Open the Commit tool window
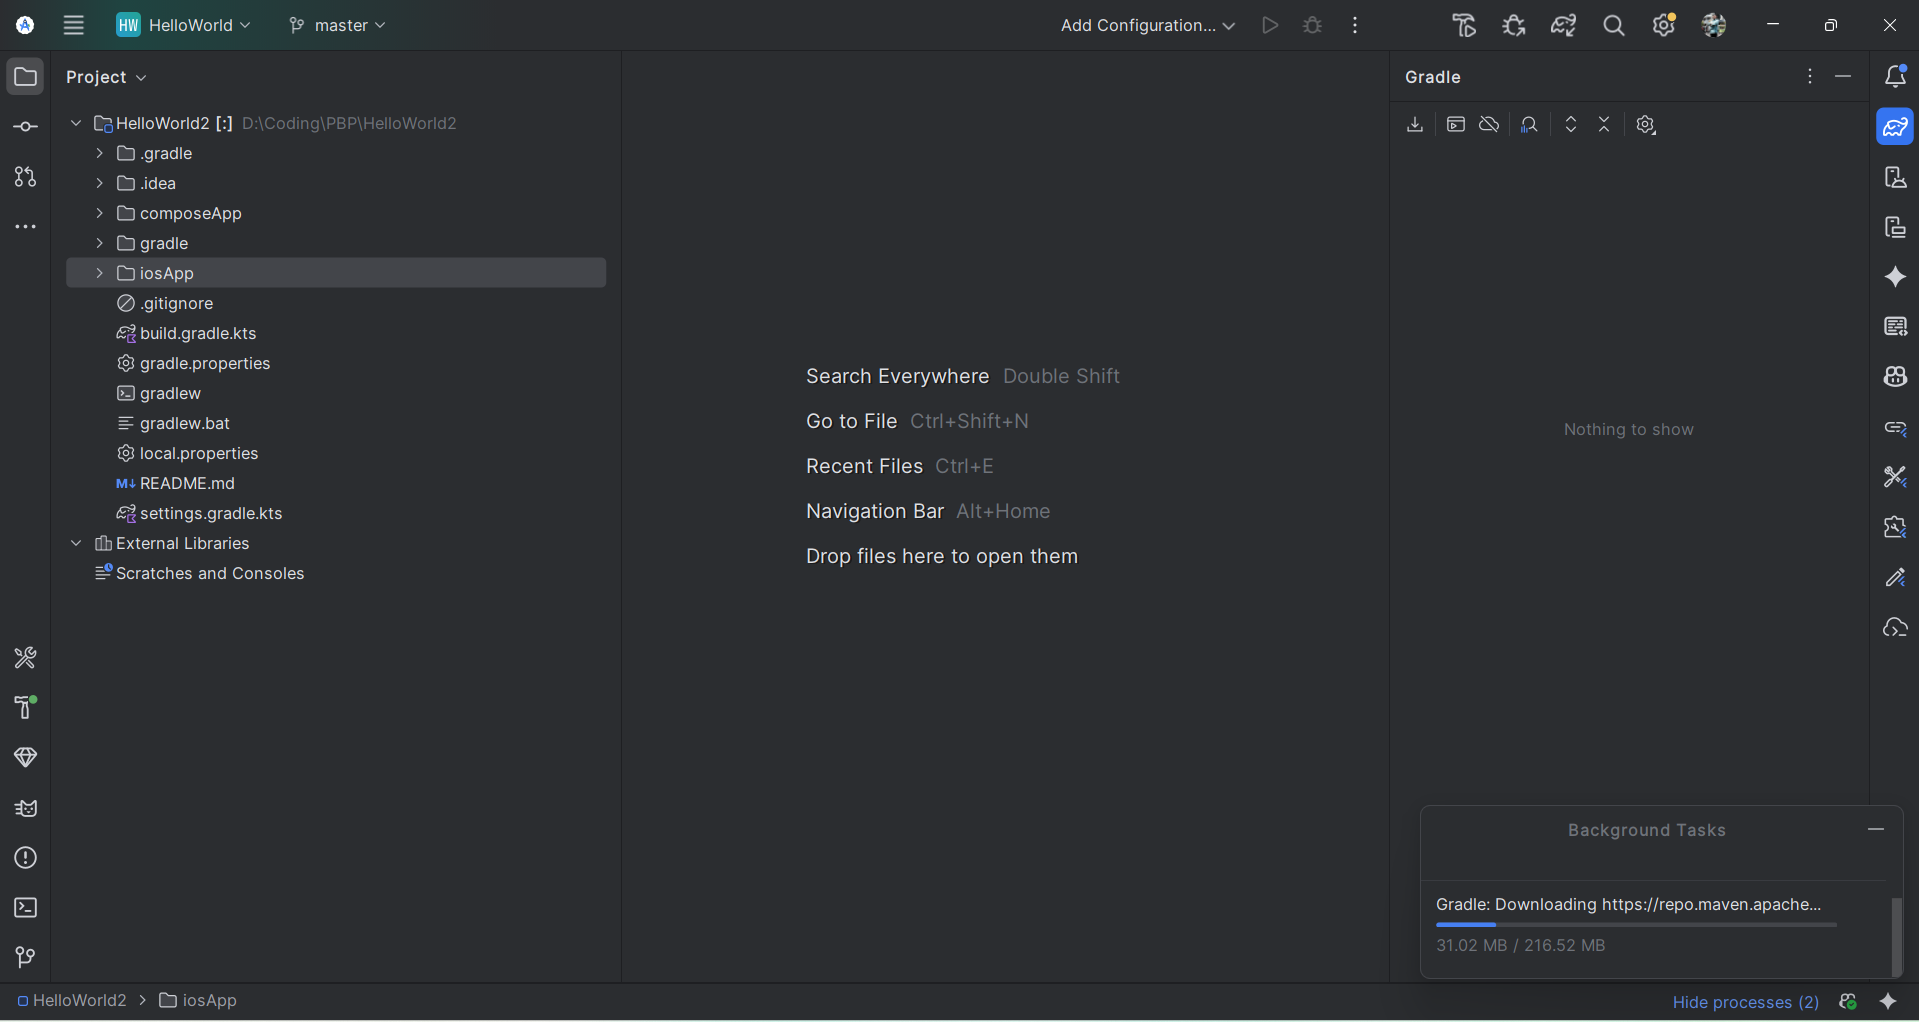 click(x=26, y=127)
